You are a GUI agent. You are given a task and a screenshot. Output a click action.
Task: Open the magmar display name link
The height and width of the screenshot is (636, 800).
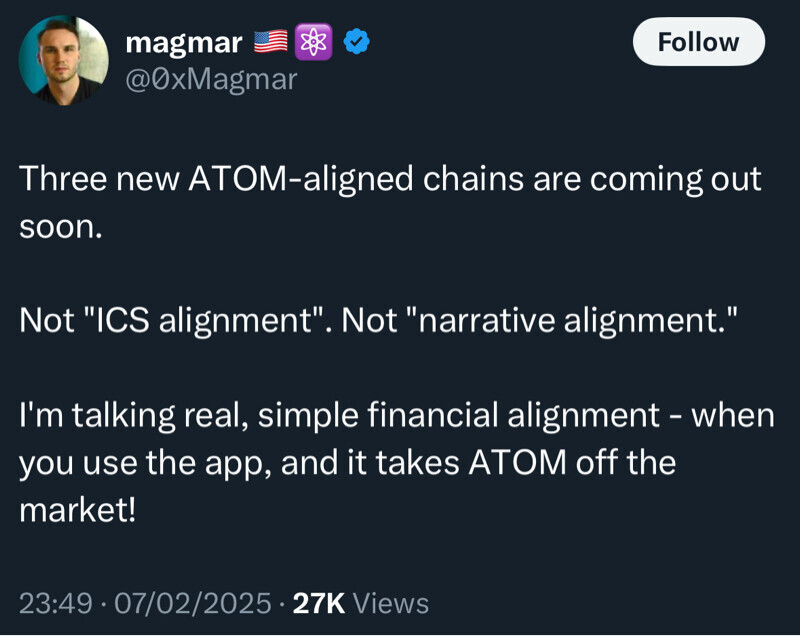point(183,42)
